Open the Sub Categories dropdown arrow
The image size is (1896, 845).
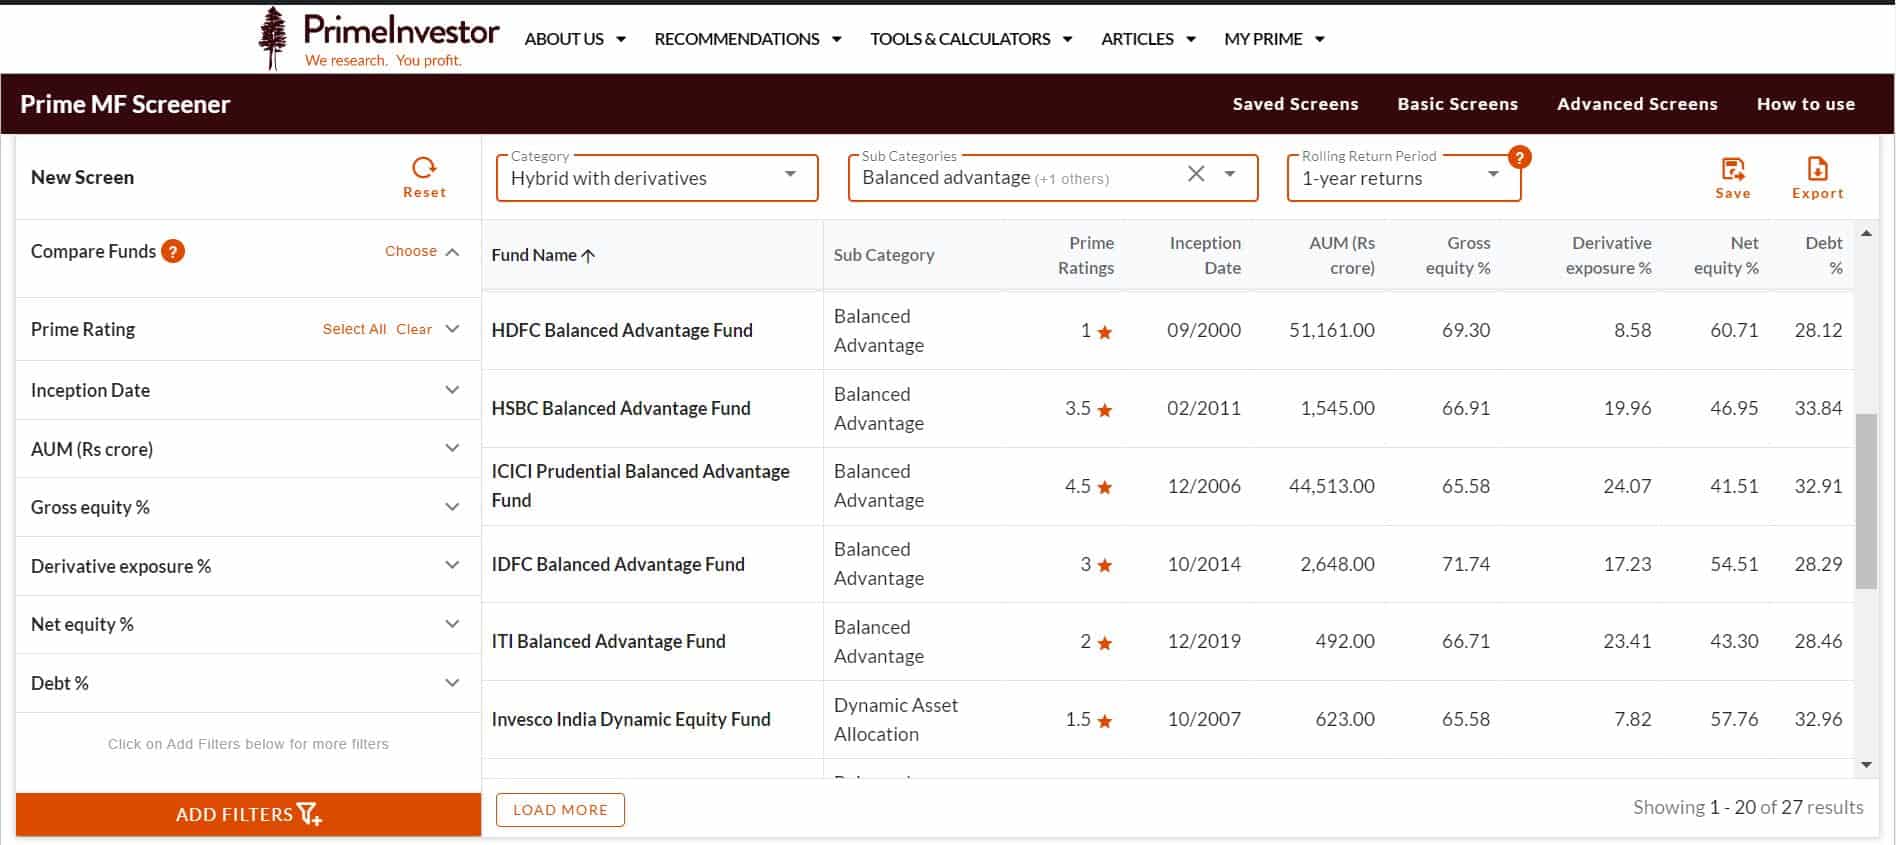[1230, 173]
